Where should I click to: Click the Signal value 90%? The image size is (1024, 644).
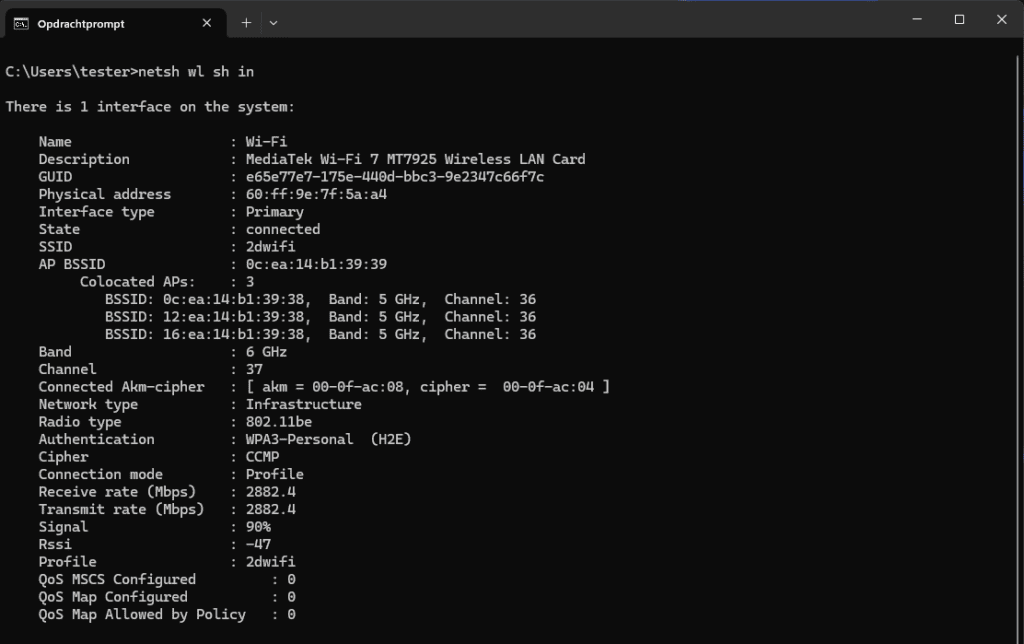click(x=258, y=527)
